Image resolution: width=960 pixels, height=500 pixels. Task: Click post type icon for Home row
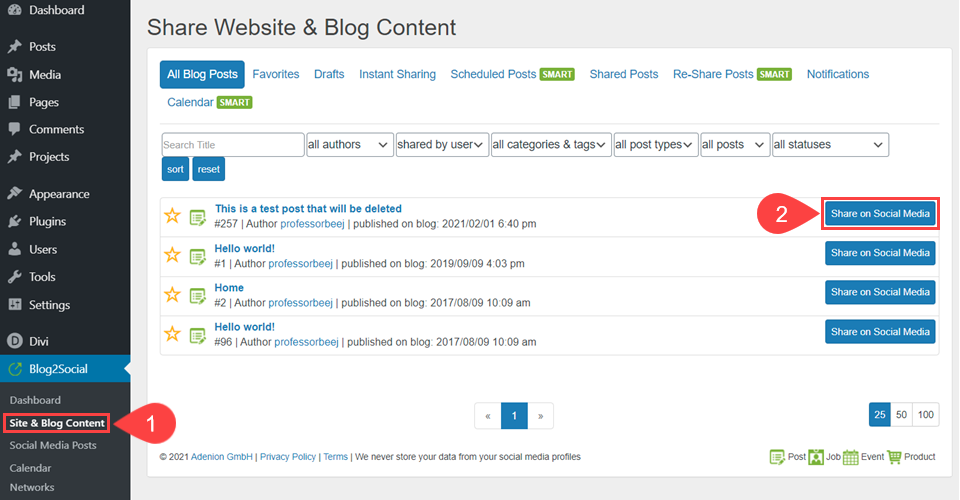tap(198, 296)
